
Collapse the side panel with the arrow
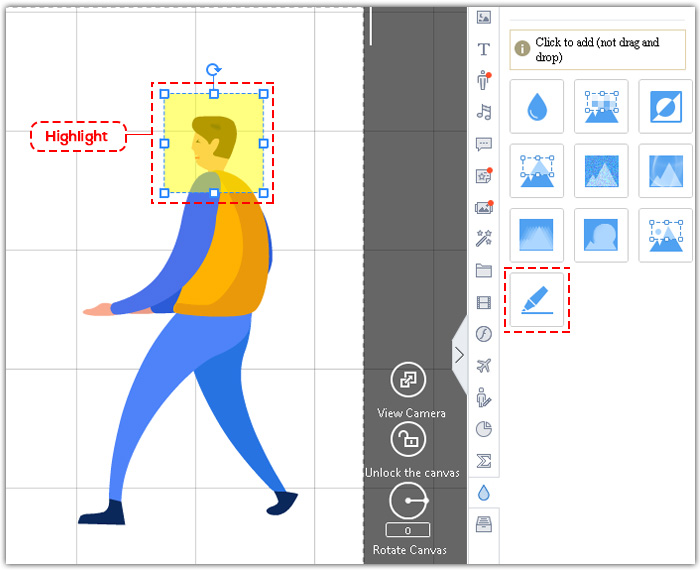pyautogui.click(x=459, y=355)
